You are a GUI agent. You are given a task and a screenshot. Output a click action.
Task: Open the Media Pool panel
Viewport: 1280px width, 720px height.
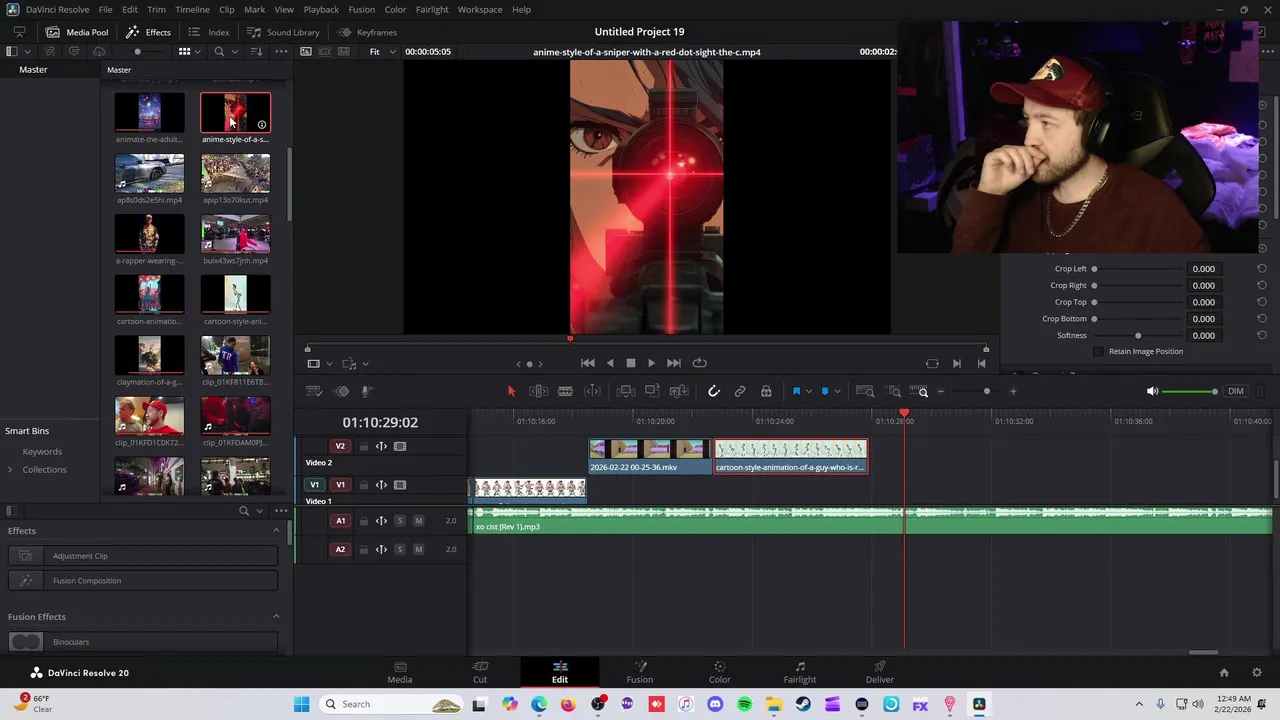[x=77, y=32]
